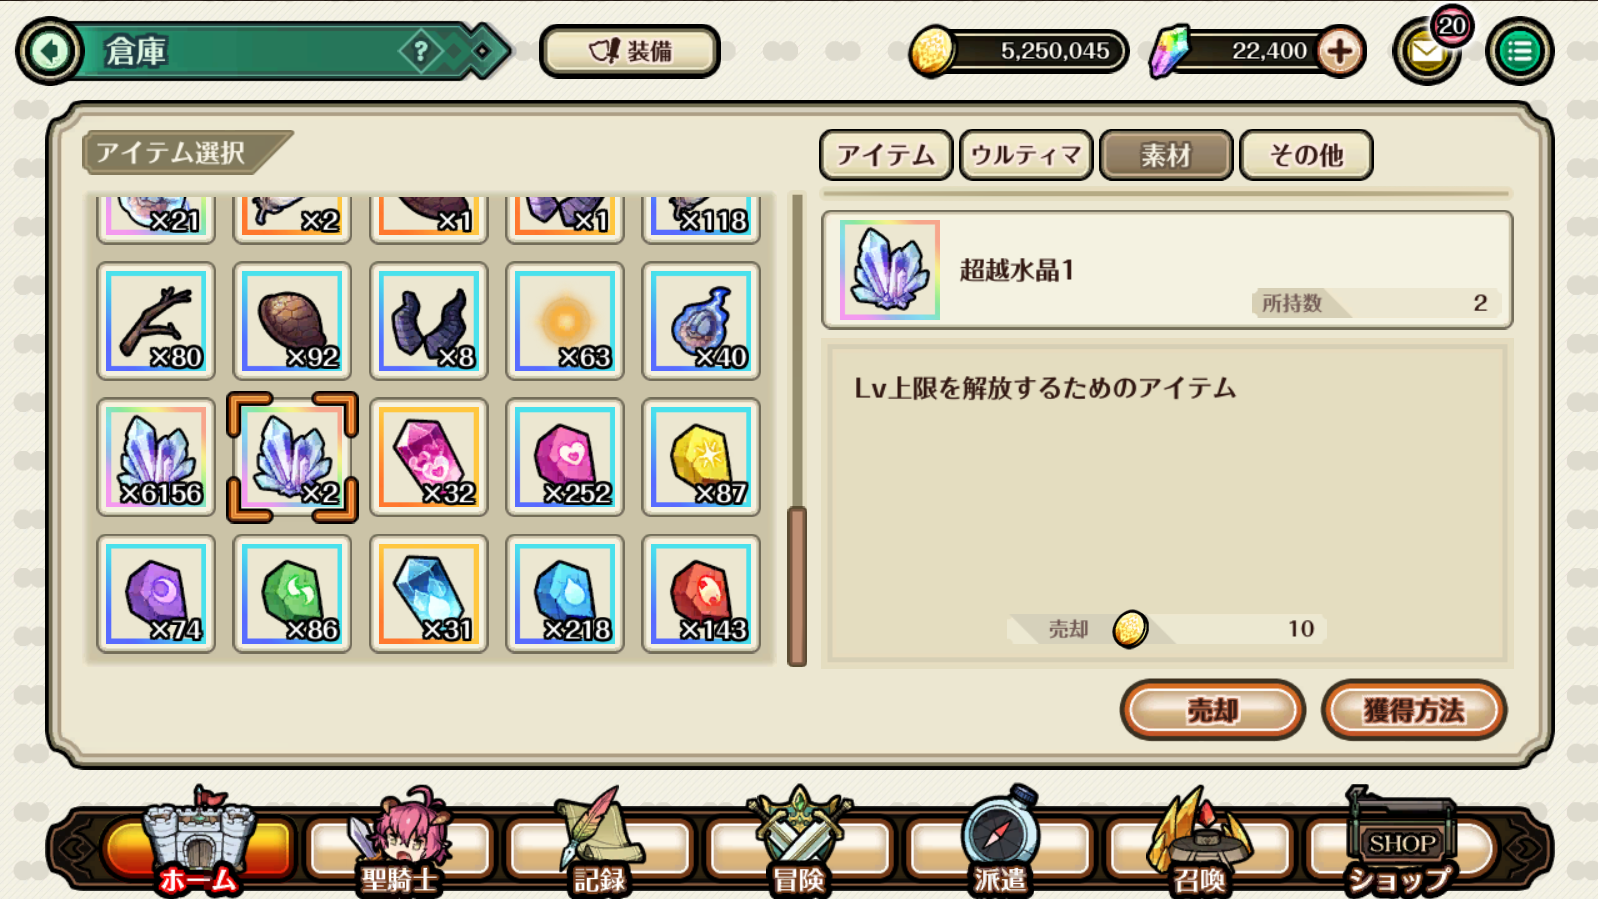Screen dimensions: 1598x899
Task: Click the item list scrollbar handle
Action: click(797, 586)
